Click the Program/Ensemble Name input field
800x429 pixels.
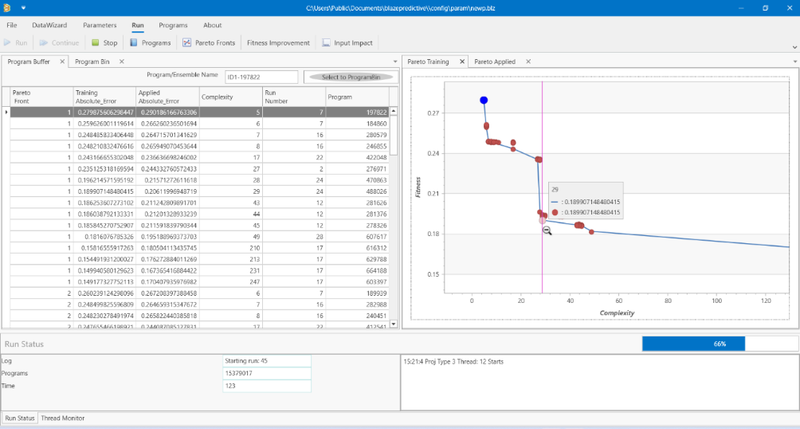tap(261, 77)
